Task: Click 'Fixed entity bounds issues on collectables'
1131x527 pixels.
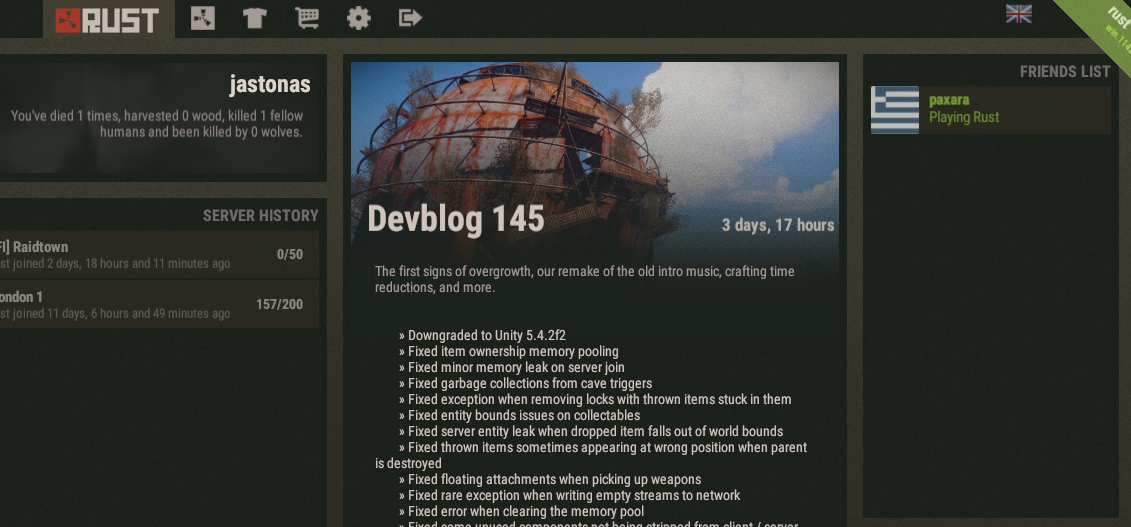Action: click(519, 415)
